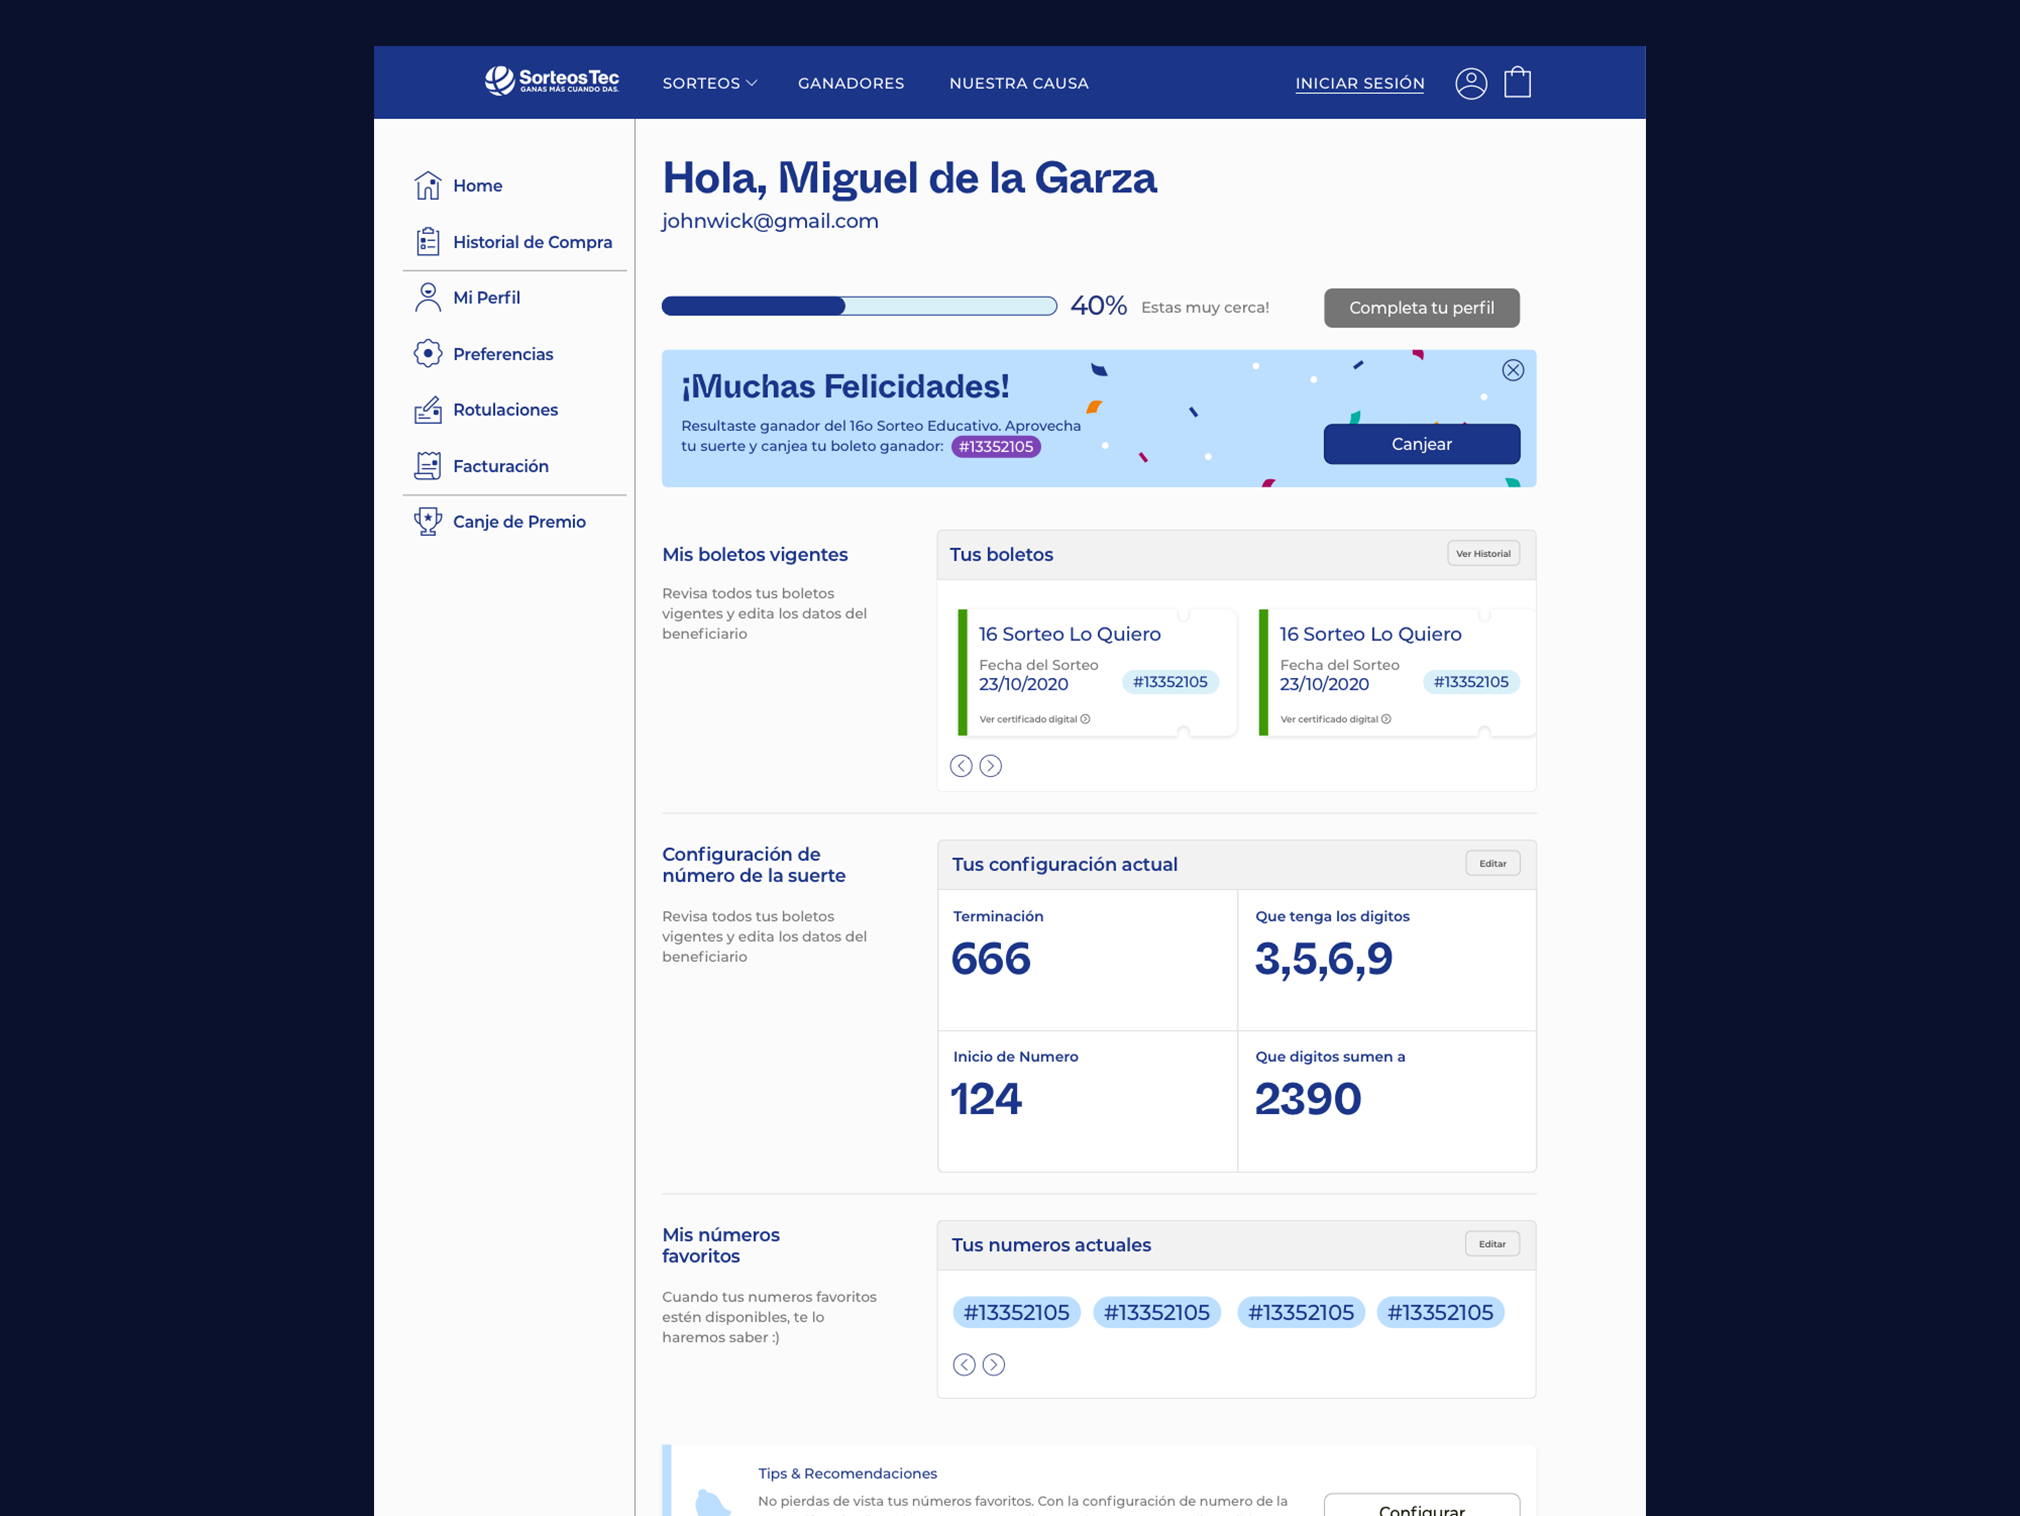This screenshot has width=2020, height=1516.
Task: Click the profile completion progress bar
Action: (858, 306)
